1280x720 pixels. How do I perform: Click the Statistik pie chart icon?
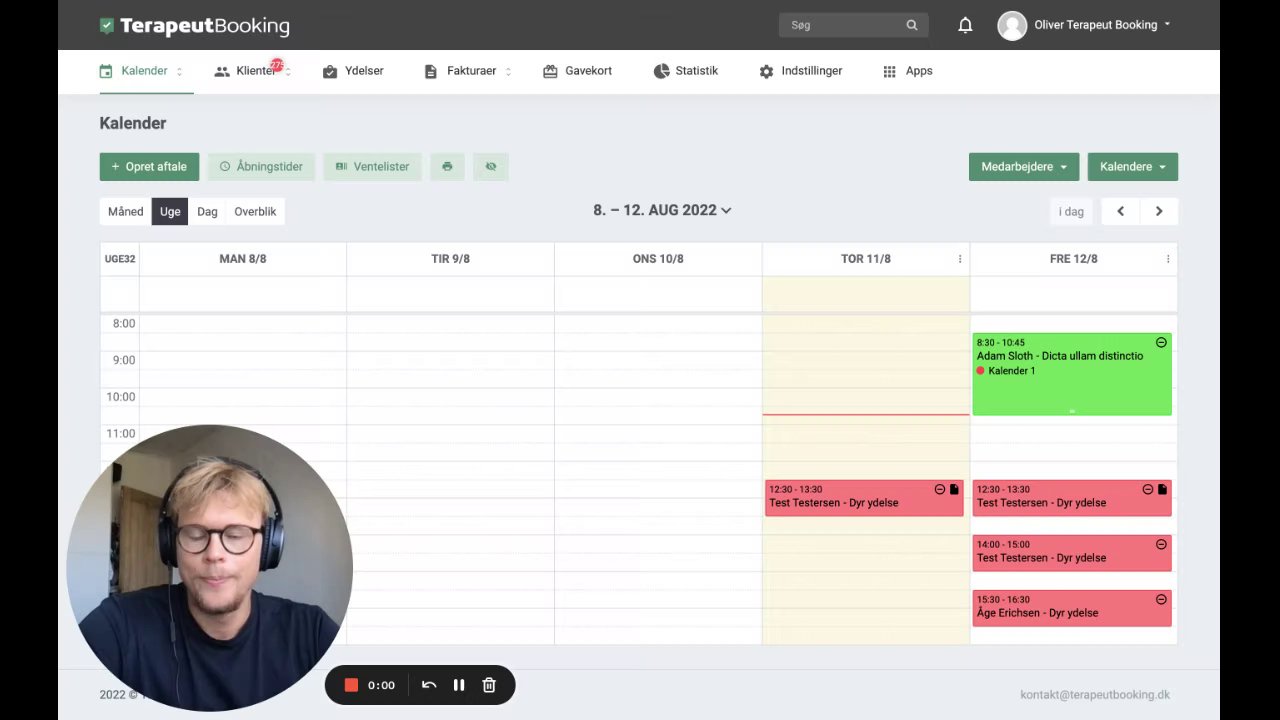point(661,71)
